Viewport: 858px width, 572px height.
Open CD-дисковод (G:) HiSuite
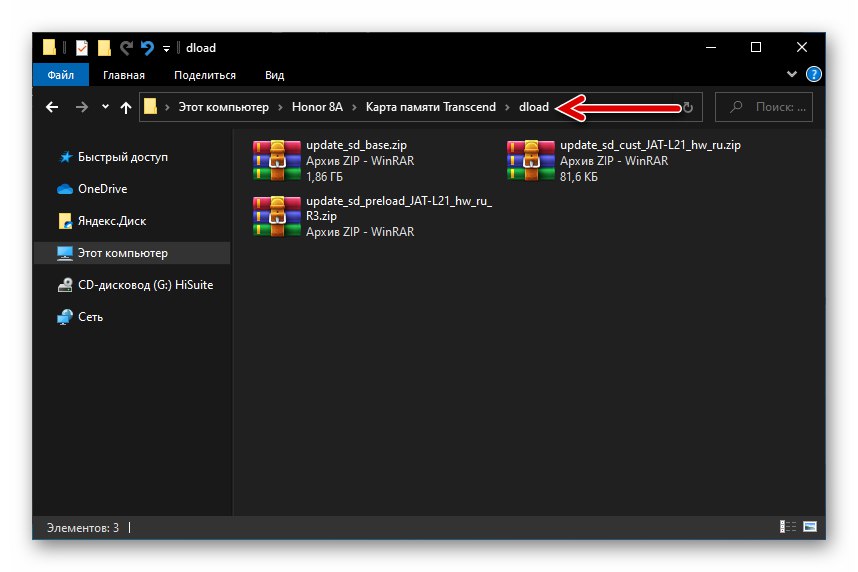tap(146, 285)
